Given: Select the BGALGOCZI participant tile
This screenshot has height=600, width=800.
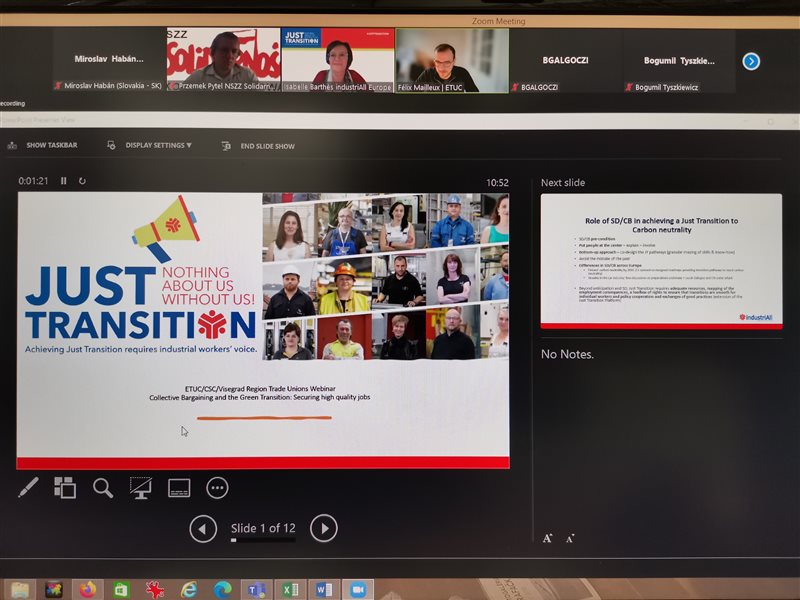Looking at the screenshot, I should click(x=565, y=61).
